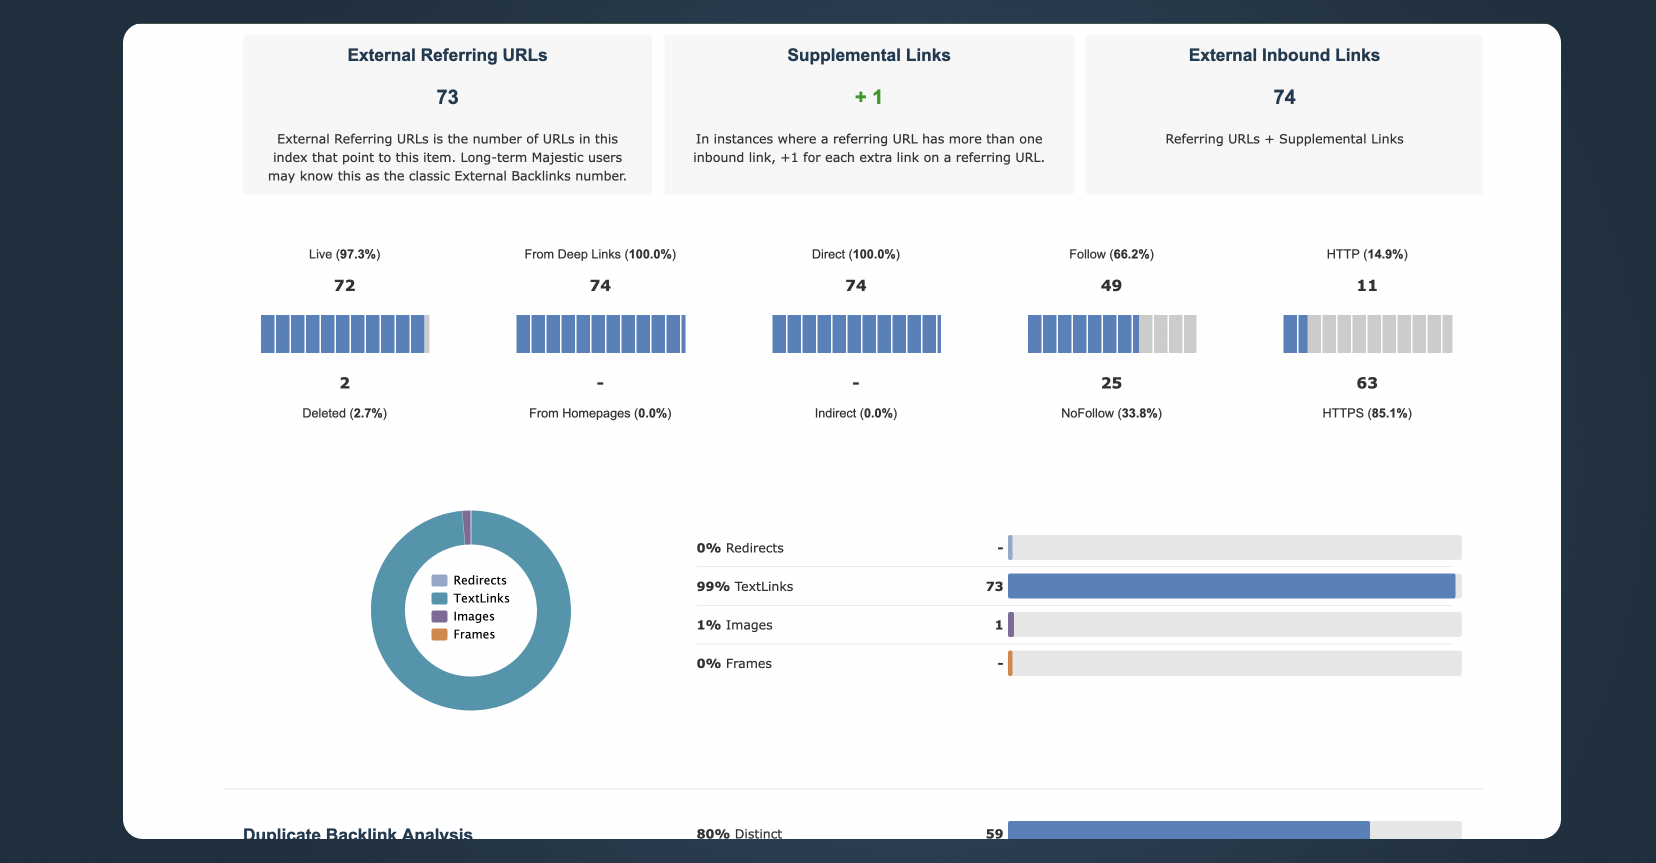Image resolution: width=1656 pixels, height=863 pixels.
Task: Click the '99% TextLinks' row label
Action: click(x=745, y=586)
